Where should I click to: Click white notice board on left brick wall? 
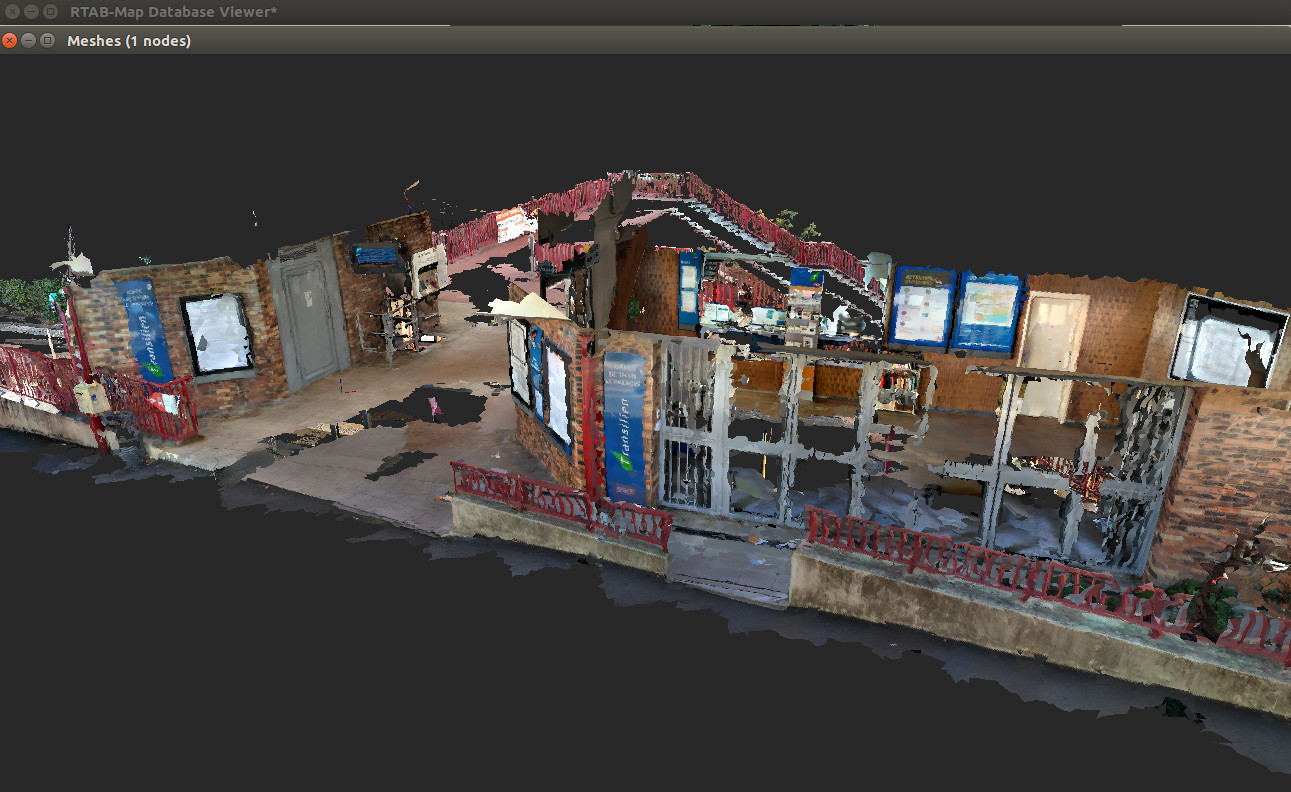[218, 335]
